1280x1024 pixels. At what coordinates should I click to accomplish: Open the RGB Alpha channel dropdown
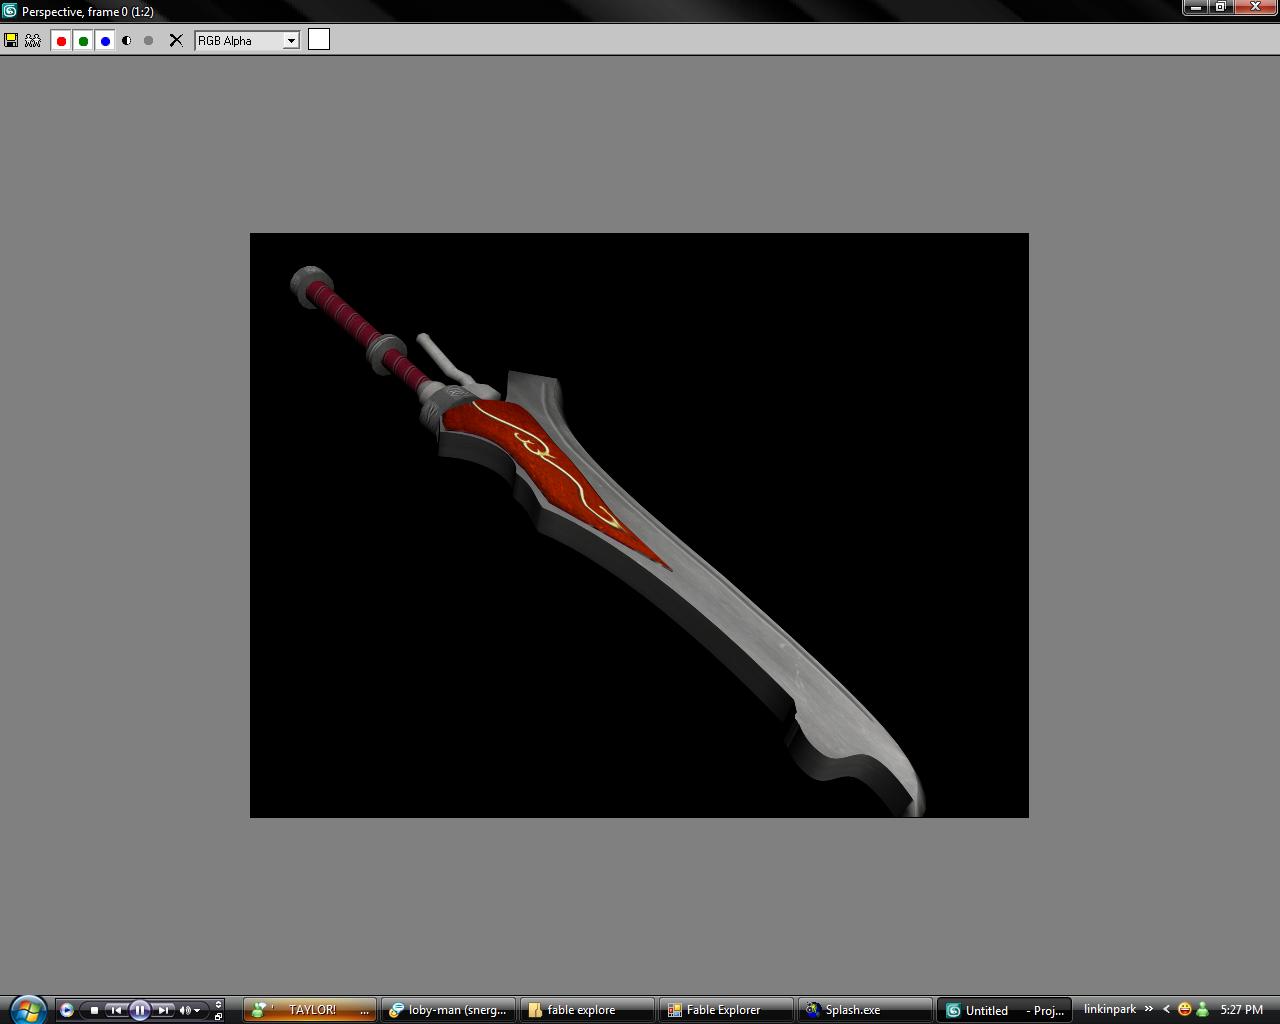pyautogui.click(x=291, y=41)
